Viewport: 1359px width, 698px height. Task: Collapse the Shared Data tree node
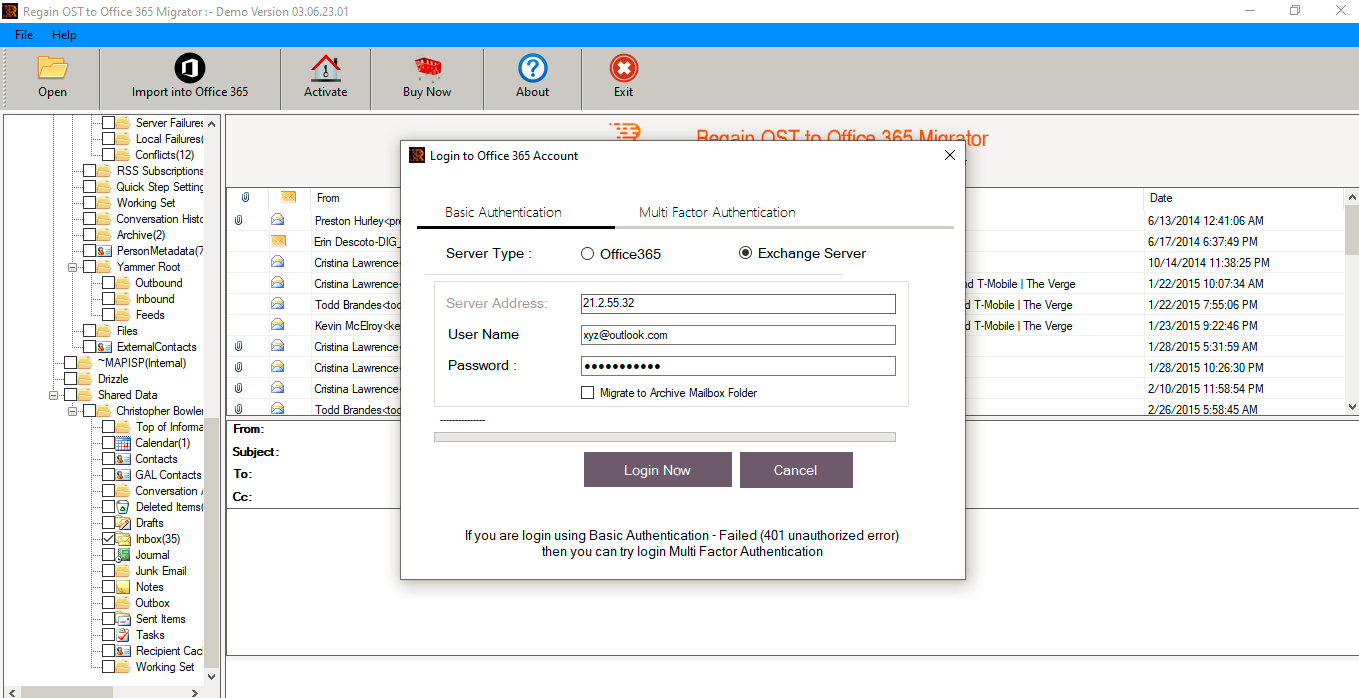54,395
